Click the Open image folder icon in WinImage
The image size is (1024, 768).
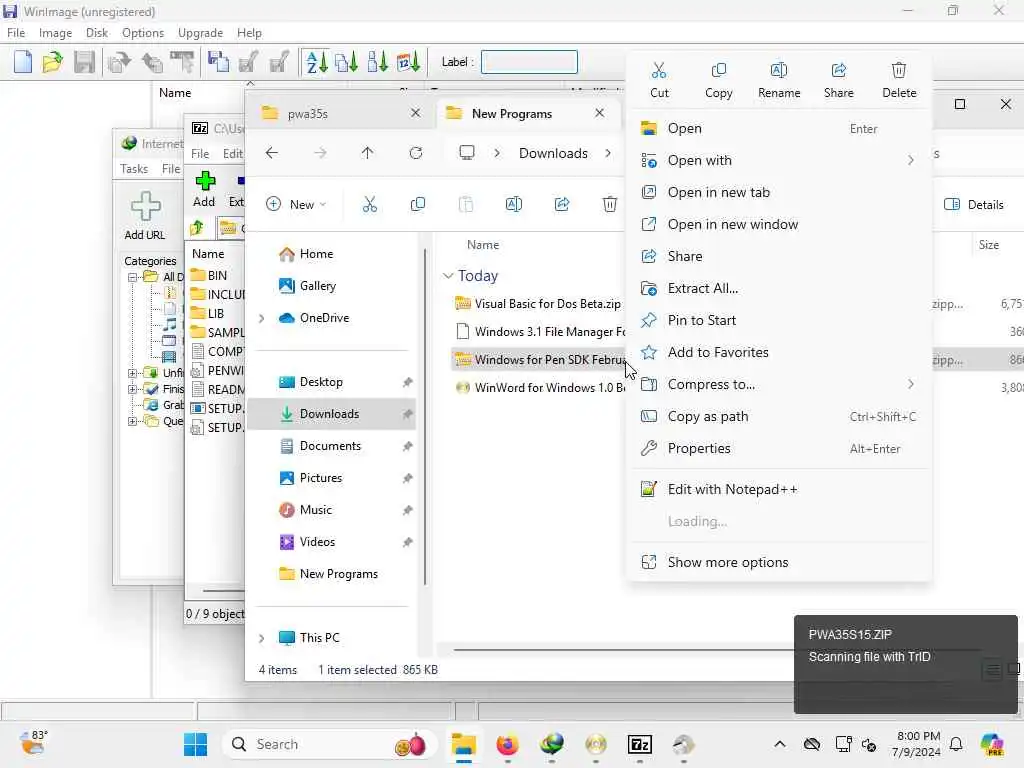pyautogui.click(x=52, y=62)
